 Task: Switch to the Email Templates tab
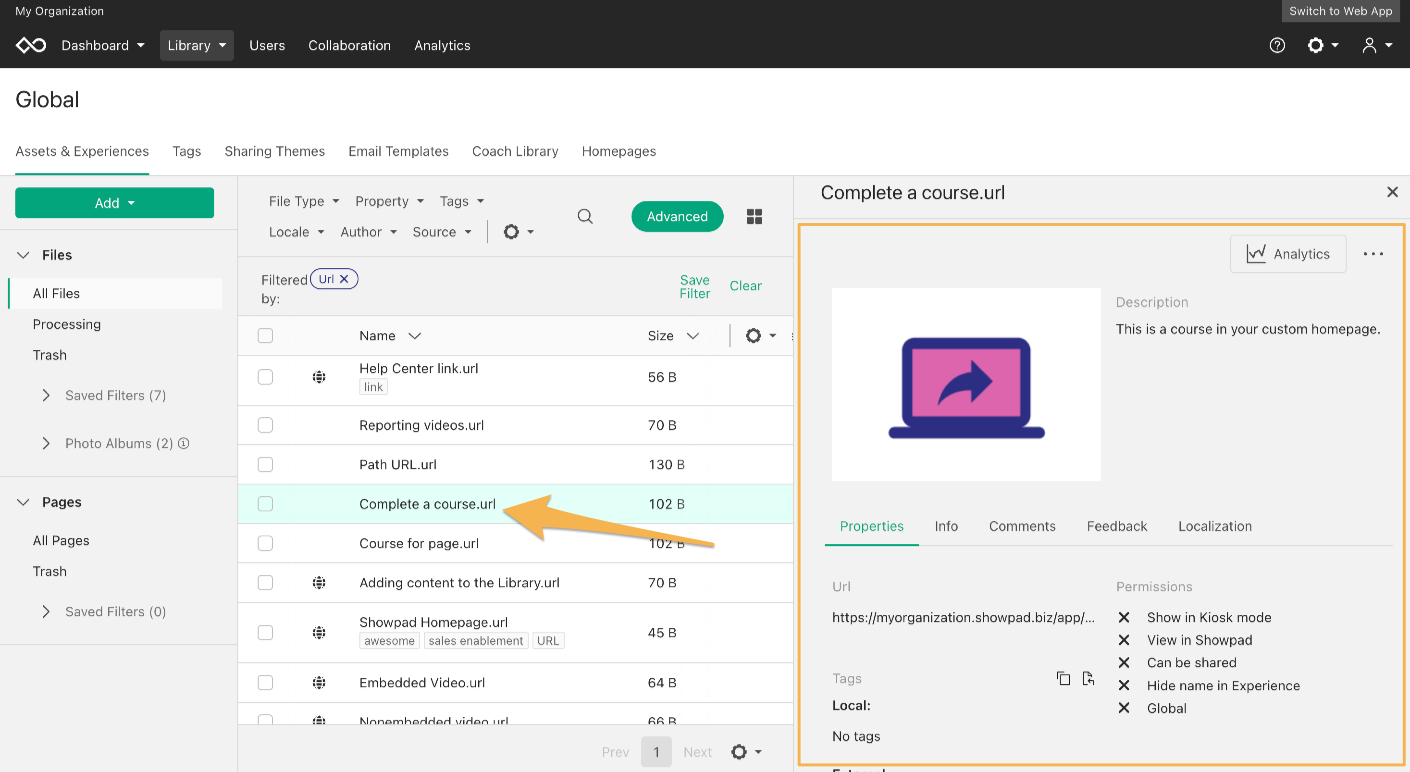click(398, 151)
